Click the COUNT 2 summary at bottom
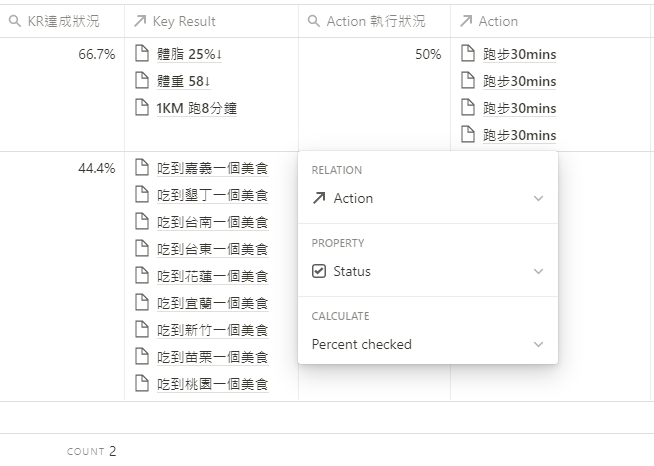654x466 pixels. tap(91, 451)
